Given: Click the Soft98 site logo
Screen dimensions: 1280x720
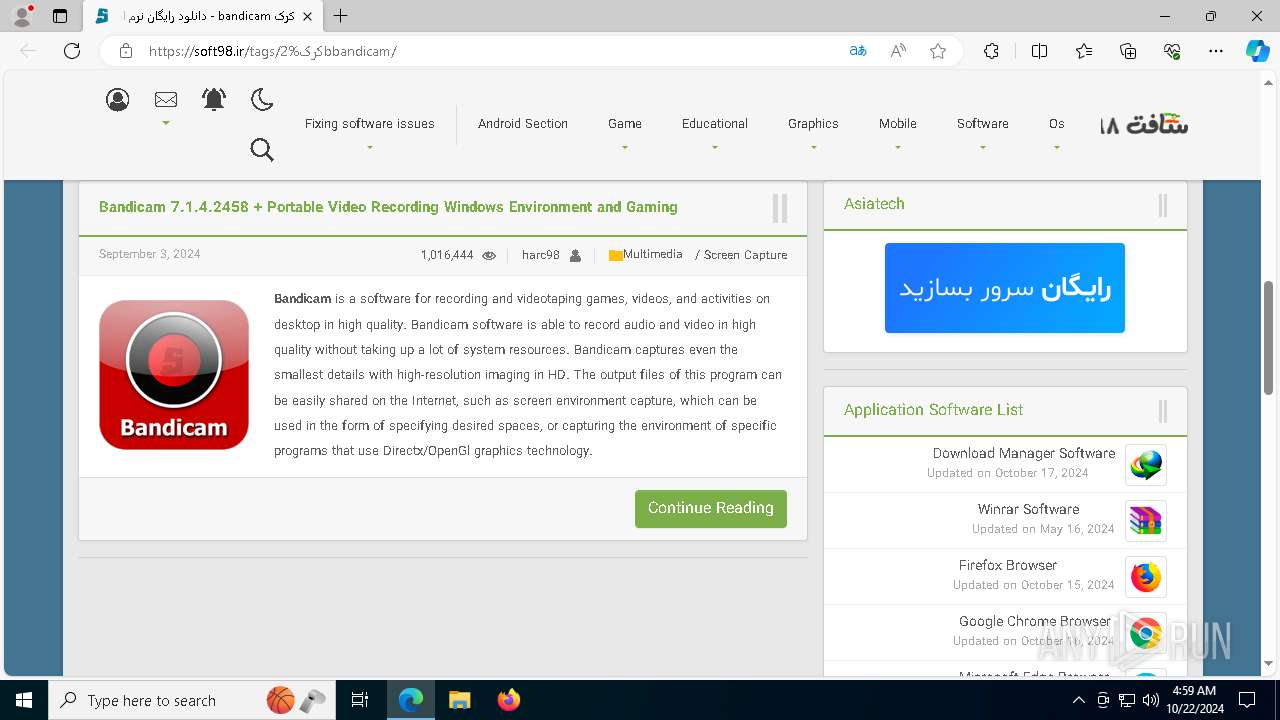Looking at the screenshot, I should click(1144, 125).
